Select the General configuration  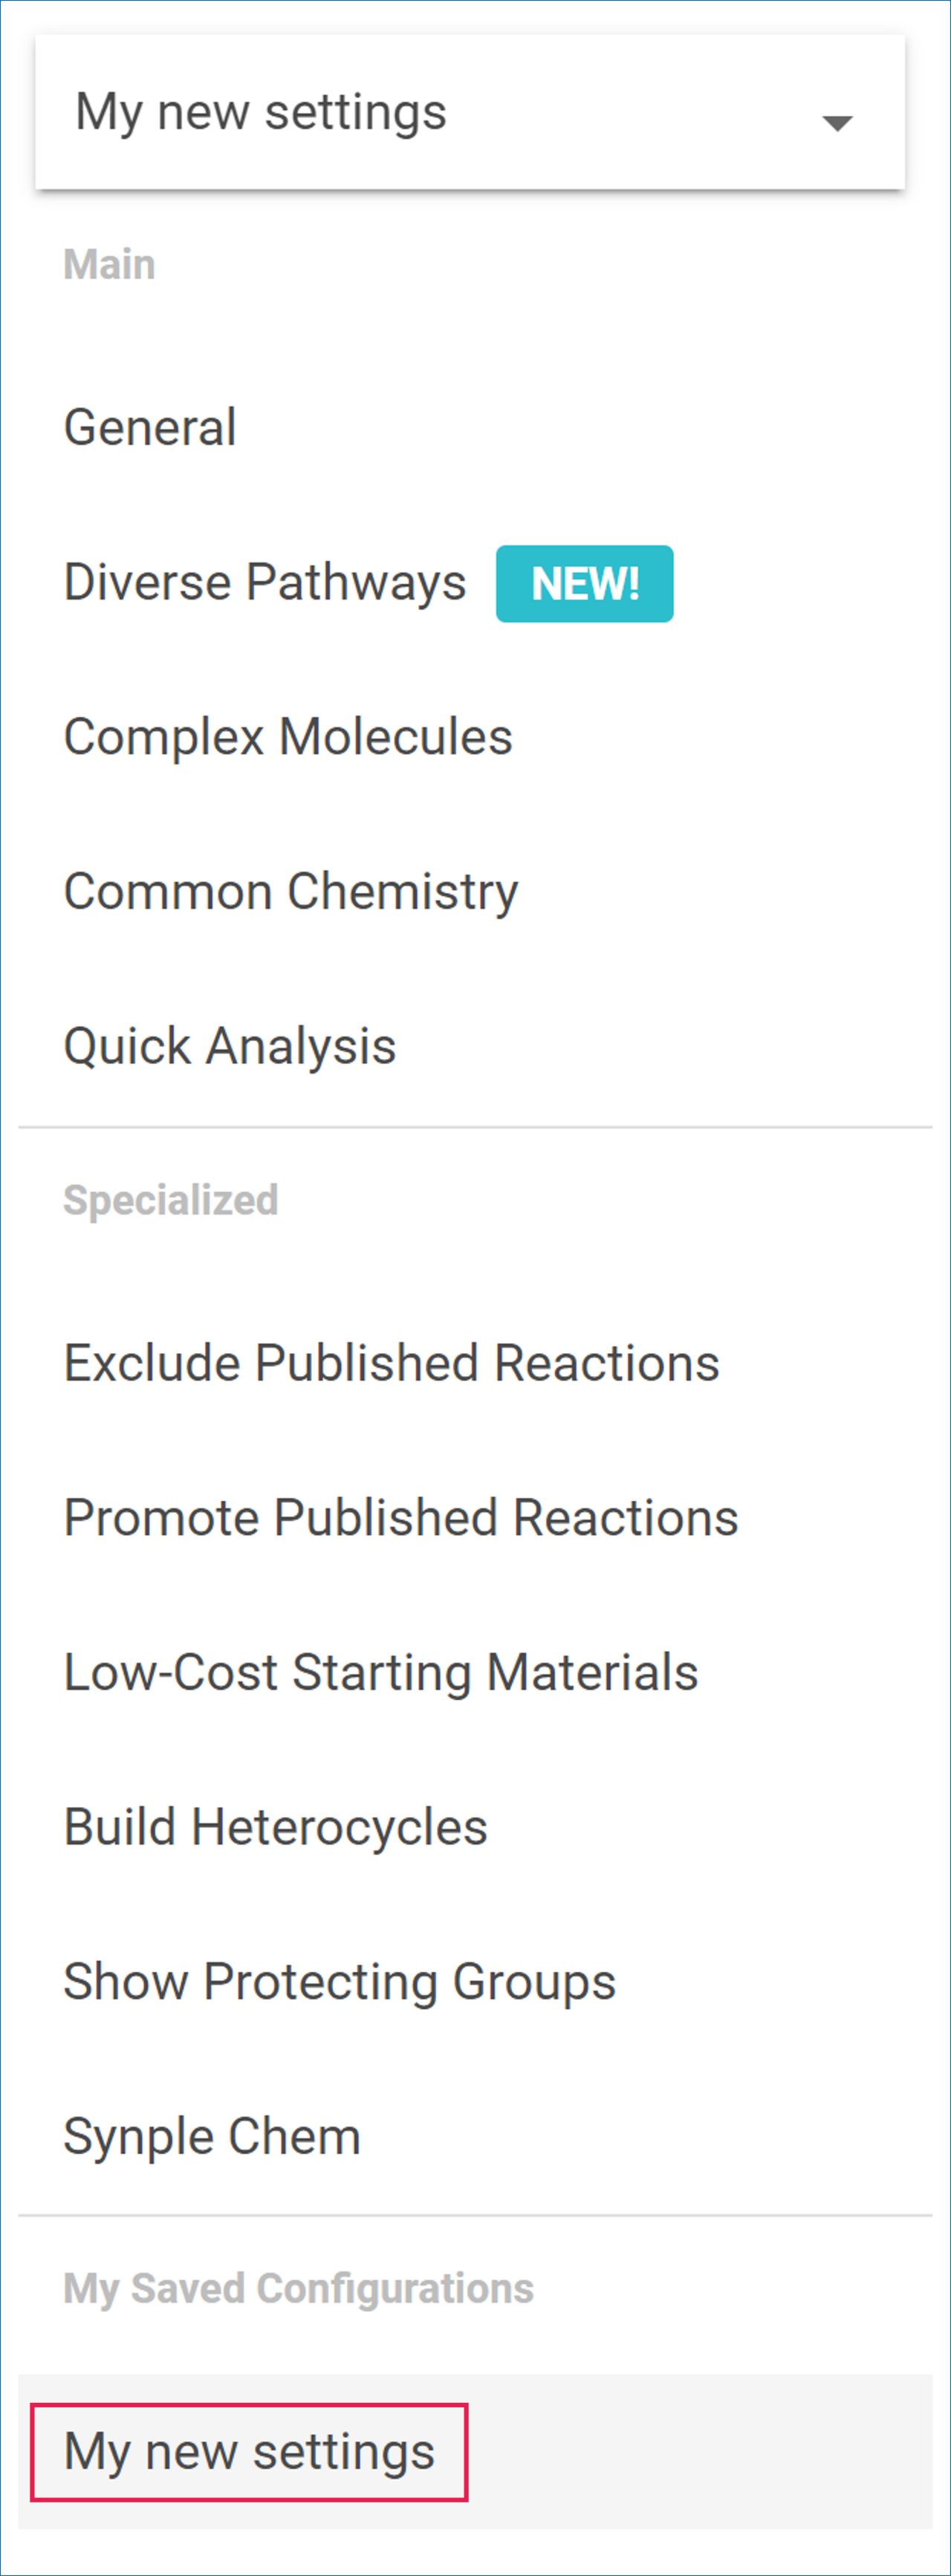[x=150, y=428]
